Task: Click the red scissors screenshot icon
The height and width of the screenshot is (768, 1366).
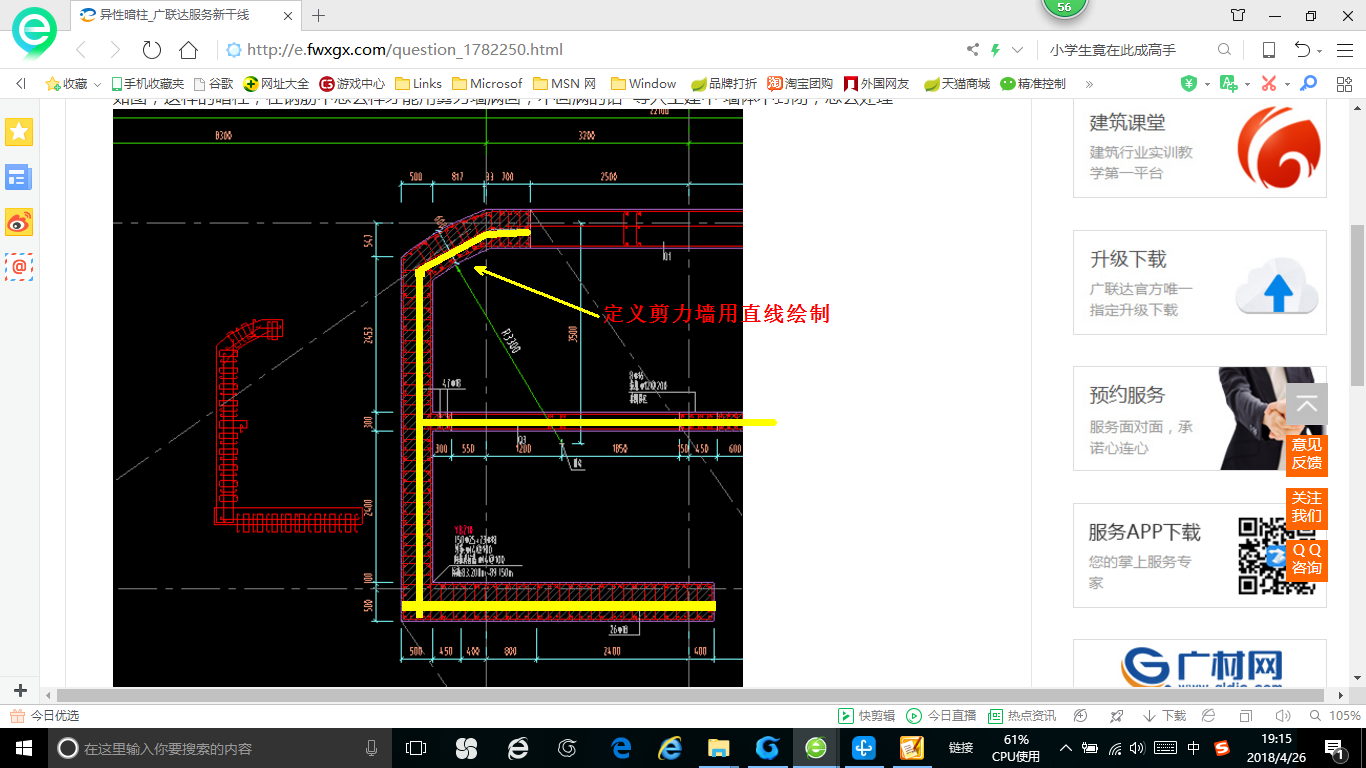Action: pos(1269,84)
